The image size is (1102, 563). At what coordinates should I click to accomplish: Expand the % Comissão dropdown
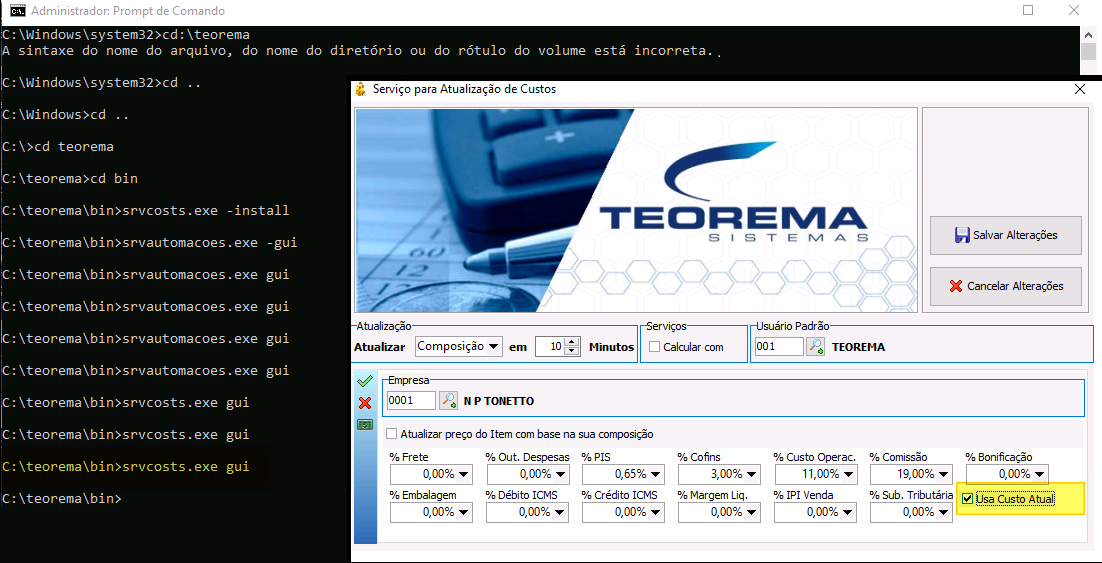tap(945, 474)
